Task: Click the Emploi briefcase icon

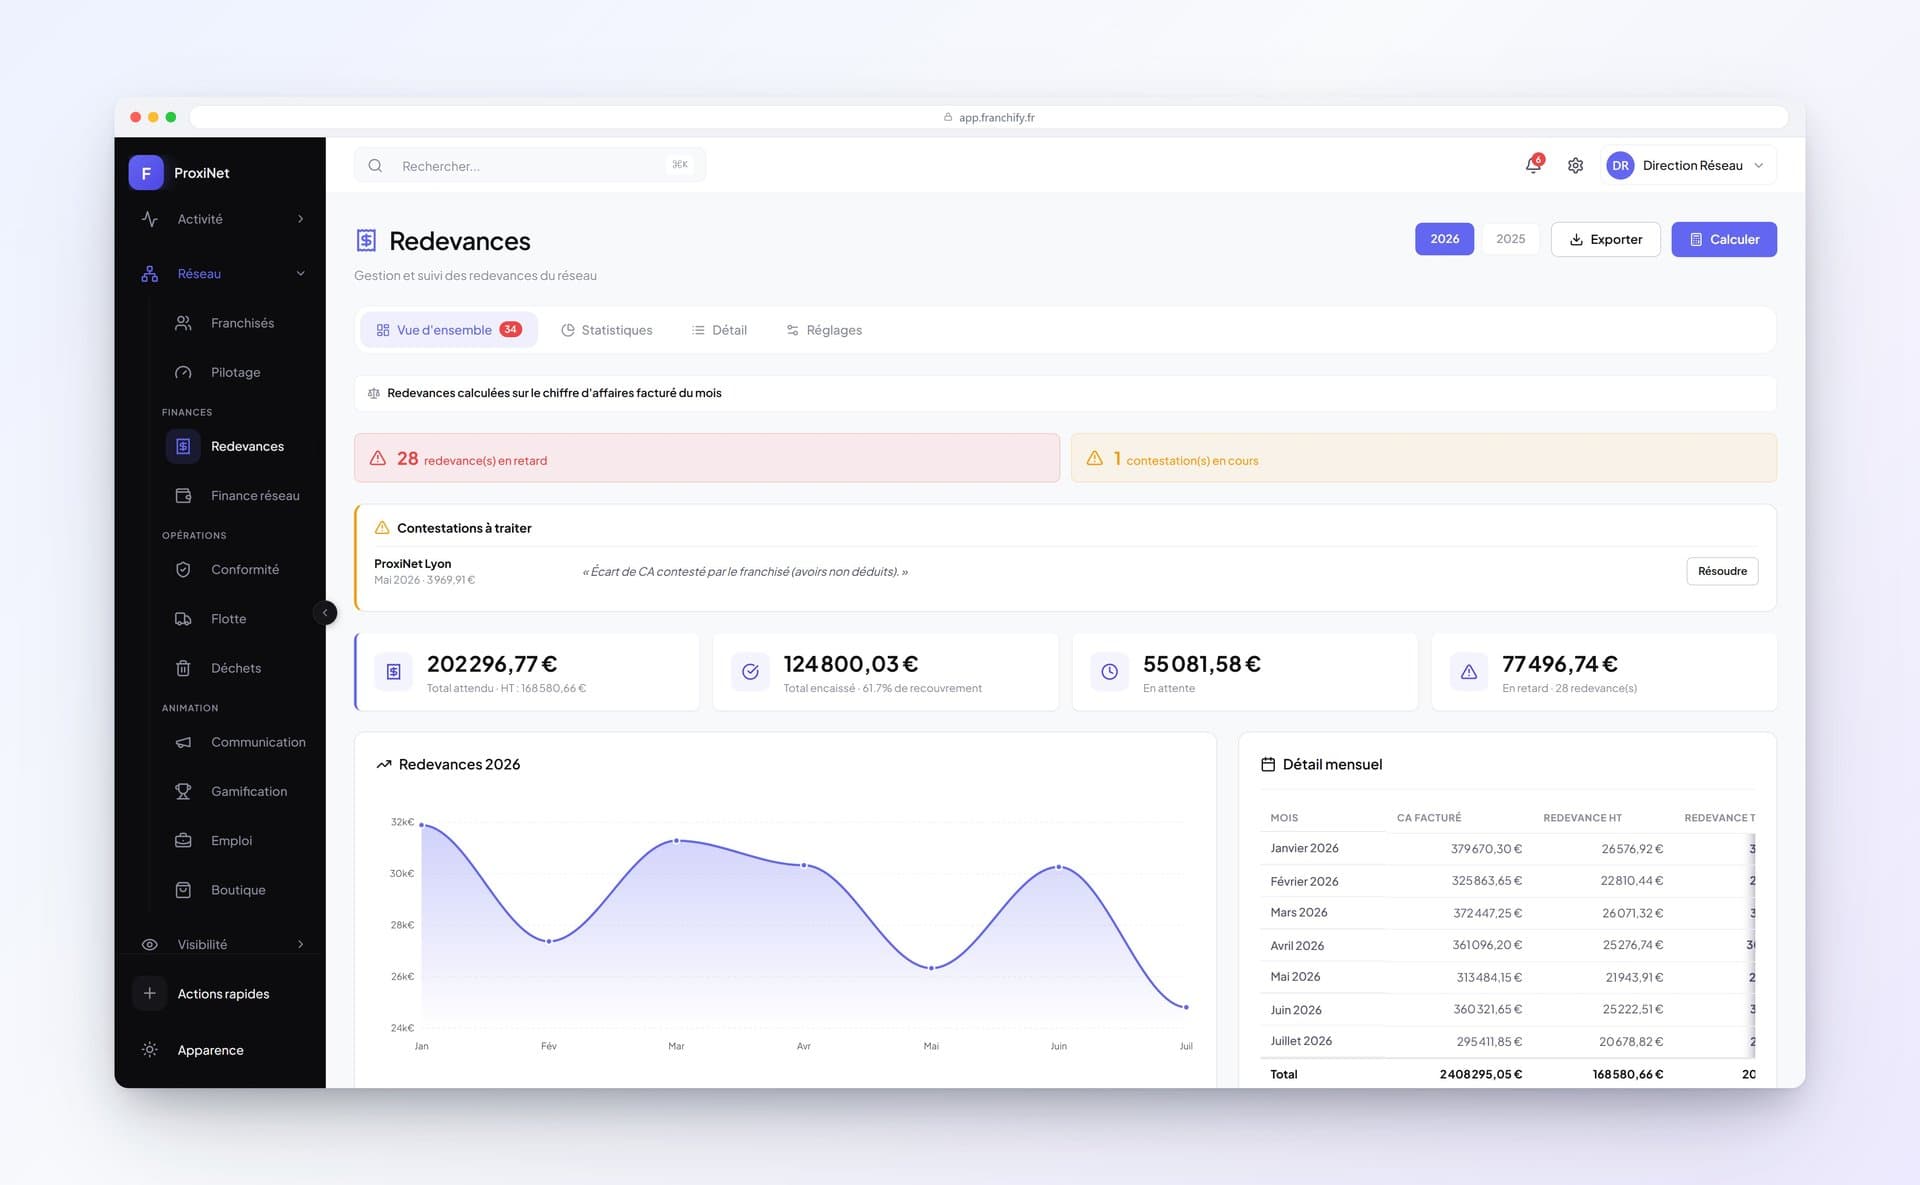Action: pos(183,840)
